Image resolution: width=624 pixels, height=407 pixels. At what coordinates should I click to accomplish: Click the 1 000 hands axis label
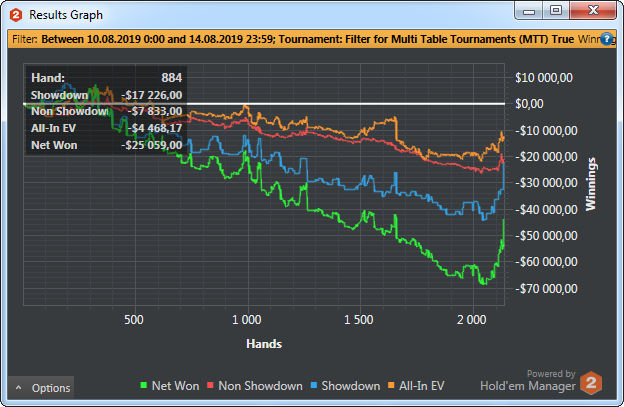247,319
